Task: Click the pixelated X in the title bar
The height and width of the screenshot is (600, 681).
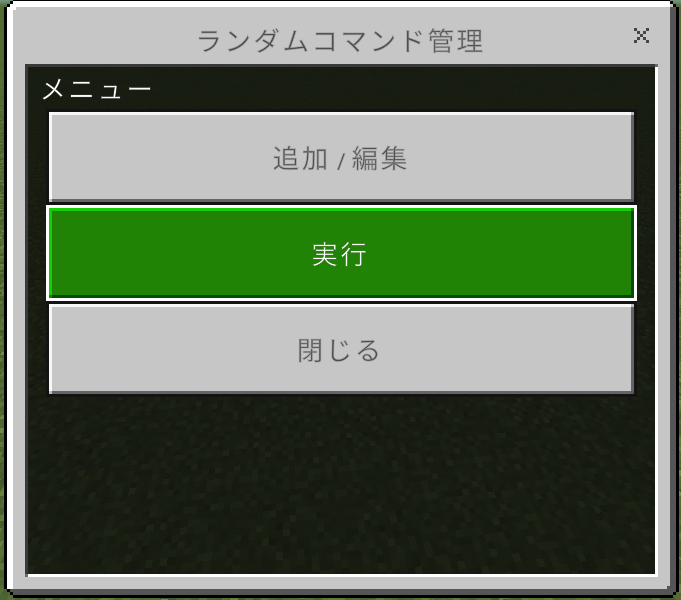Action: [x=641, y=35]
